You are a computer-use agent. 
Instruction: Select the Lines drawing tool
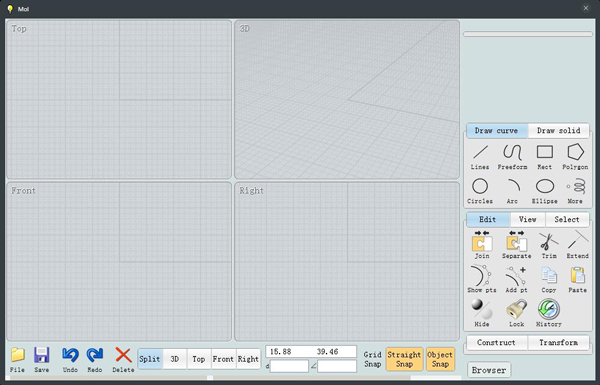[480, 157]
